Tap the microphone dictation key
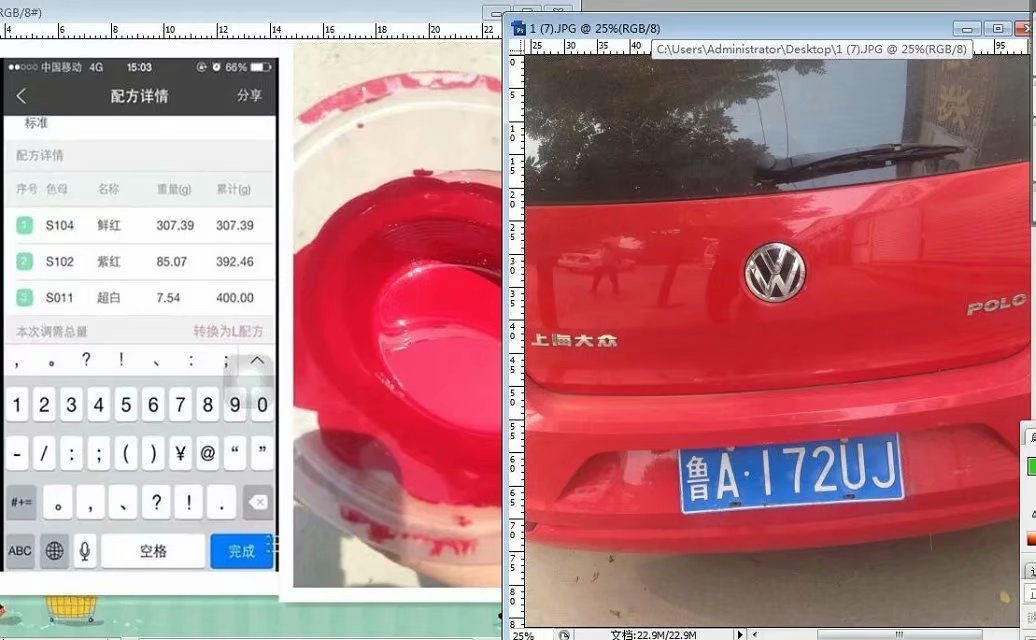The image size is (1036, 640). point(85,551)
